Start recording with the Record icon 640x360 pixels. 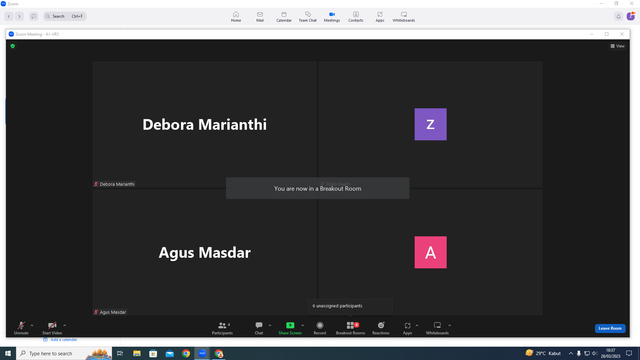(x=320, y=325)
